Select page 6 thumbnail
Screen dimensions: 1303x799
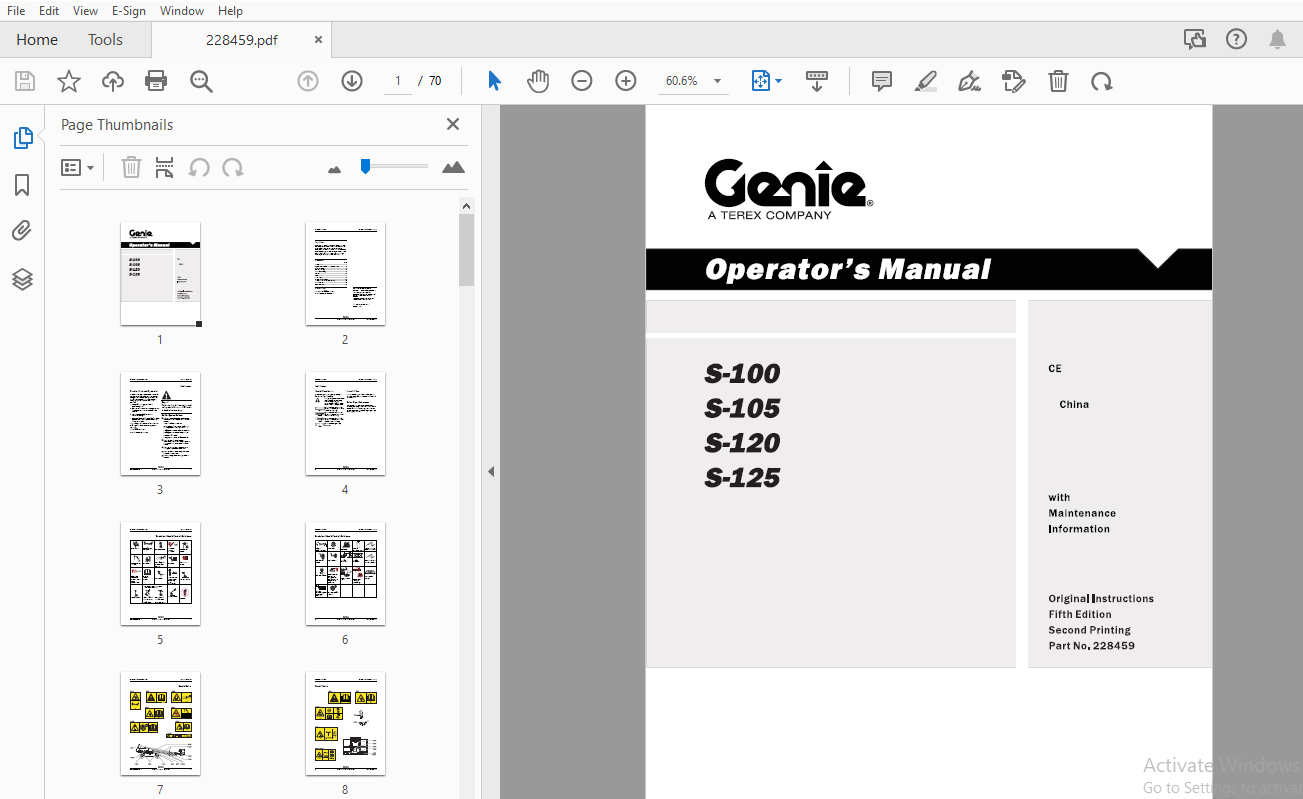[x=345, y=573]
